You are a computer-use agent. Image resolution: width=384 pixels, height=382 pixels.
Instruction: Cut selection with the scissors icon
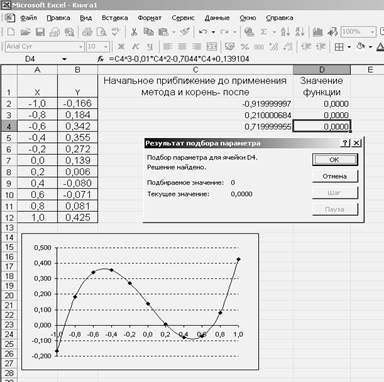[134, 32]
